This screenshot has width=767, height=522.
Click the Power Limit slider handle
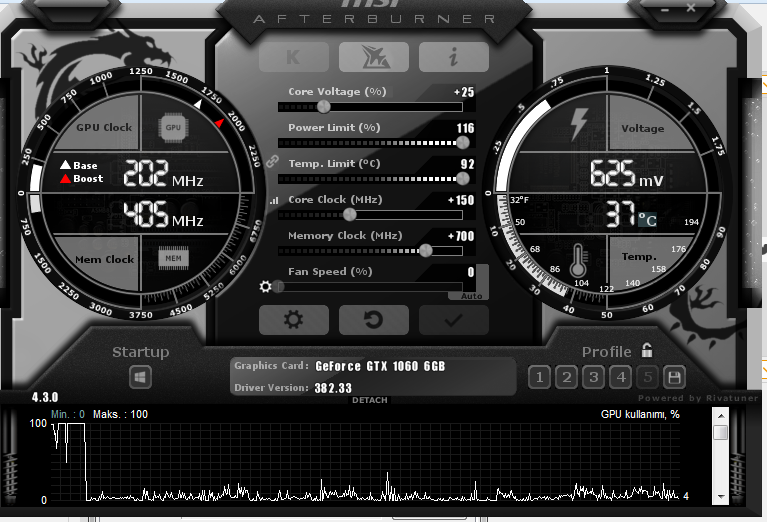coord(462,142)
